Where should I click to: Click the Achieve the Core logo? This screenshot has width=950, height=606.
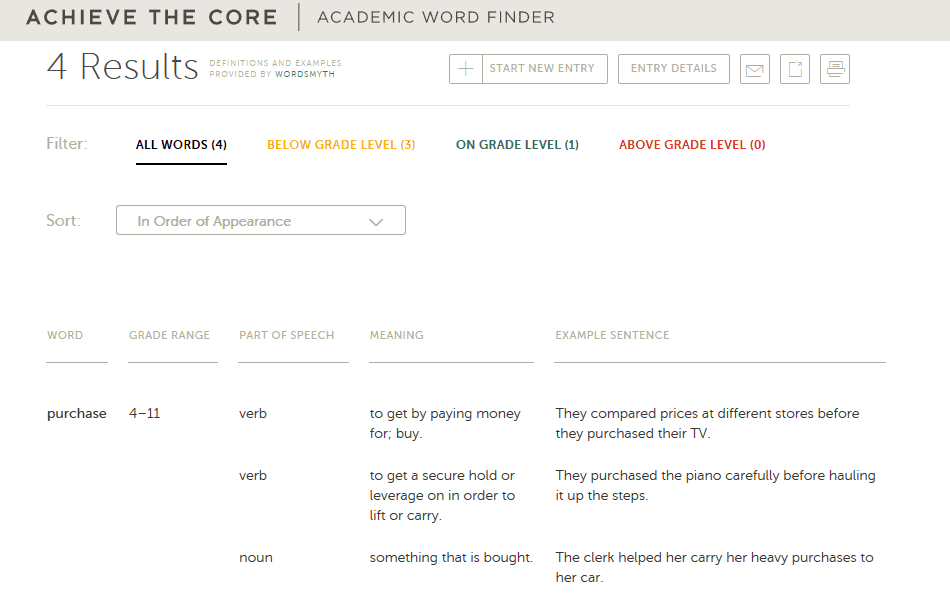(x=152, y=18)
